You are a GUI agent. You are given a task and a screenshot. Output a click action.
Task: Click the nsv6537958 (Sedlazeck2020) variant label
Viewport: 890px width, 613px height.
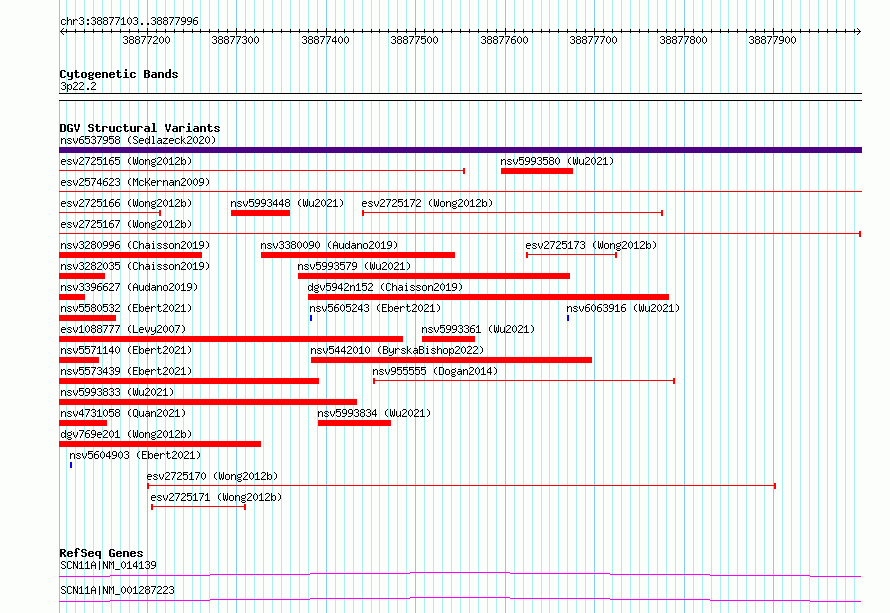click(138, 140)
